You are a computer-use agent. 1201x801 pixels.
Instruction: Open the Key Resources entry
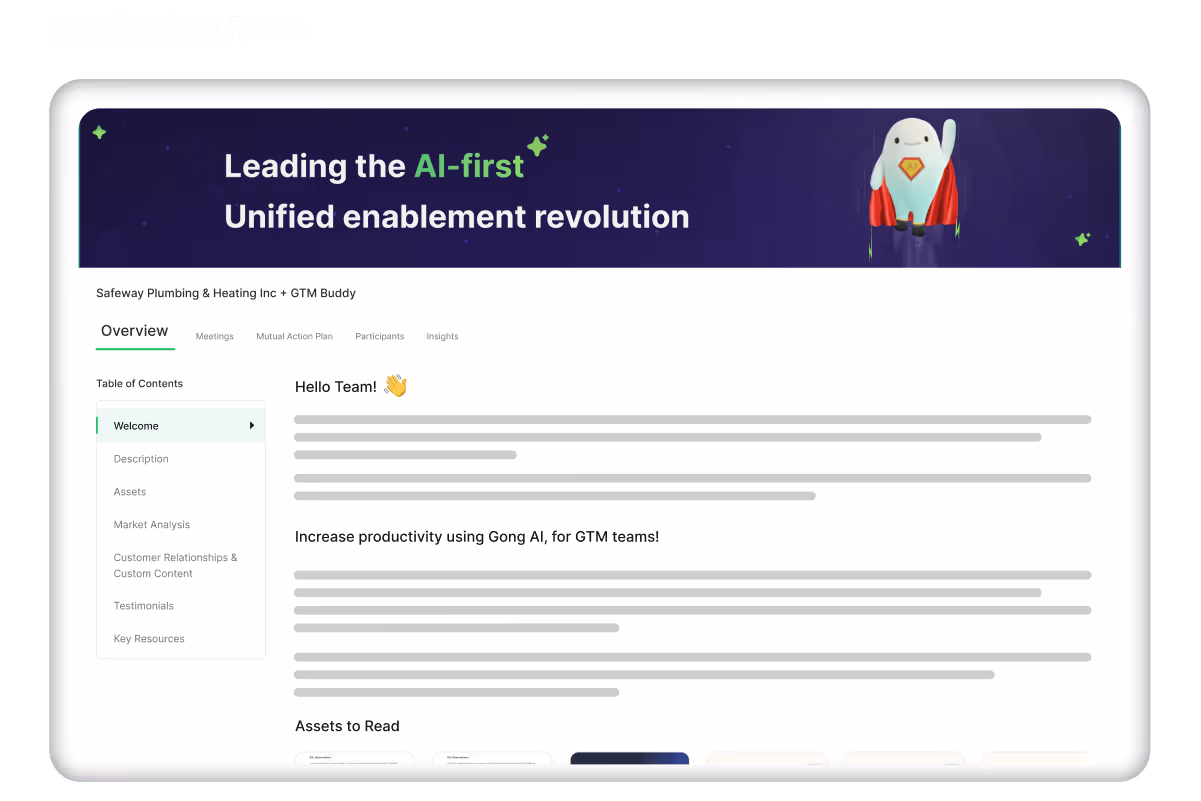tap(149, 639)
